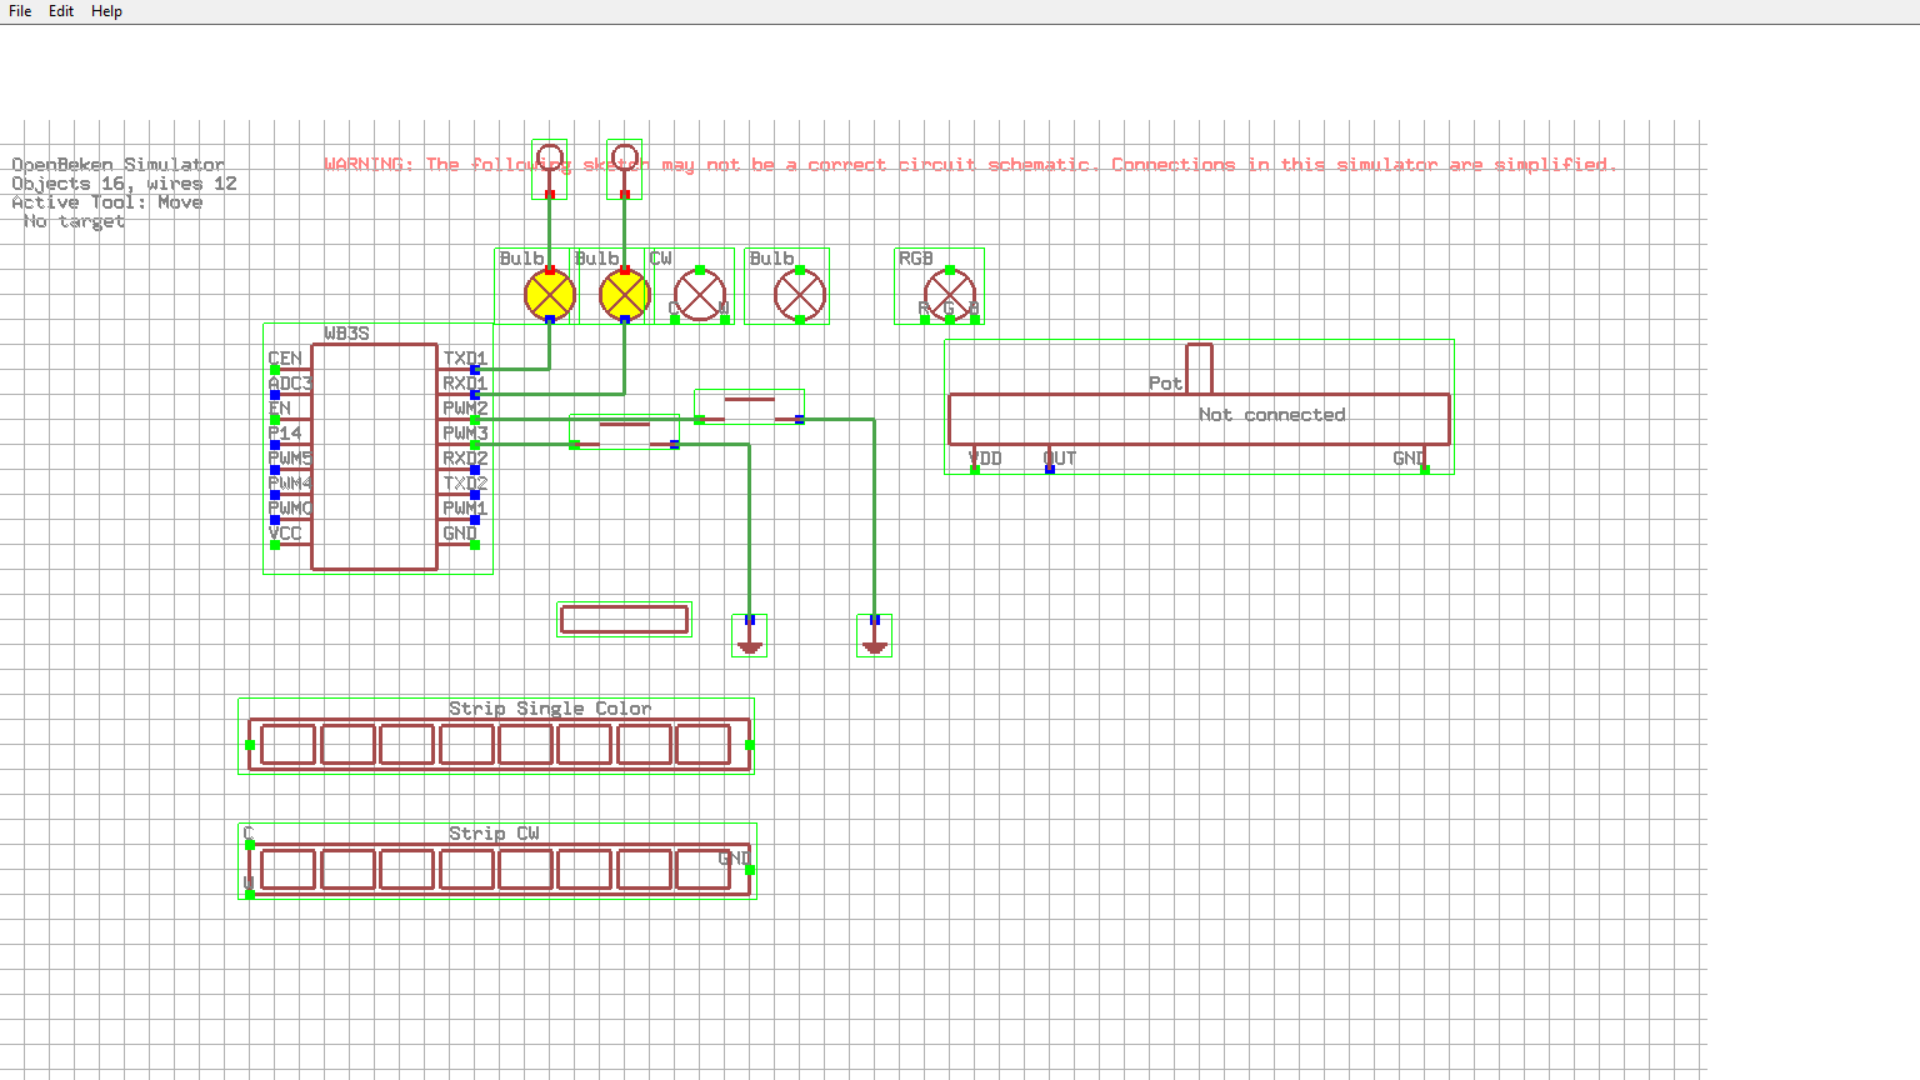The height and width of the screenshot is (1080, 1920).
Task: Click the first lit yellow Bulb
Action: coord(549,293)
